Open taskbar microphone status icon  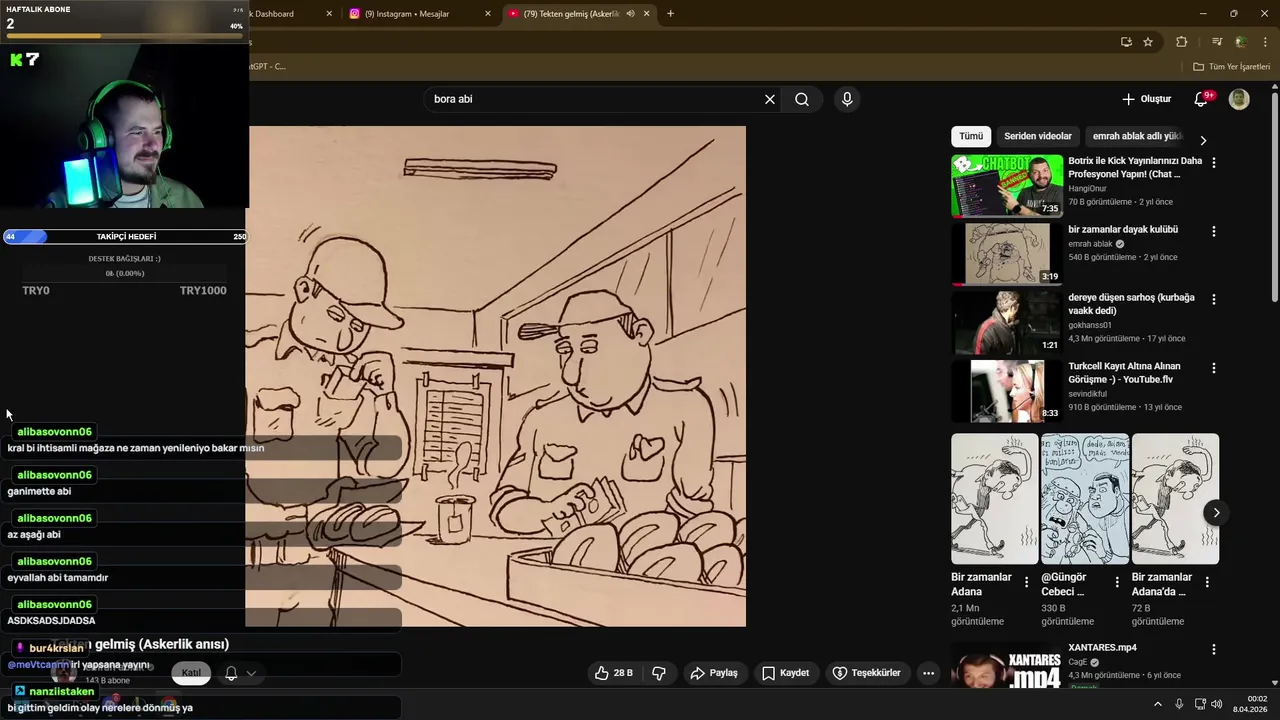1180,704
